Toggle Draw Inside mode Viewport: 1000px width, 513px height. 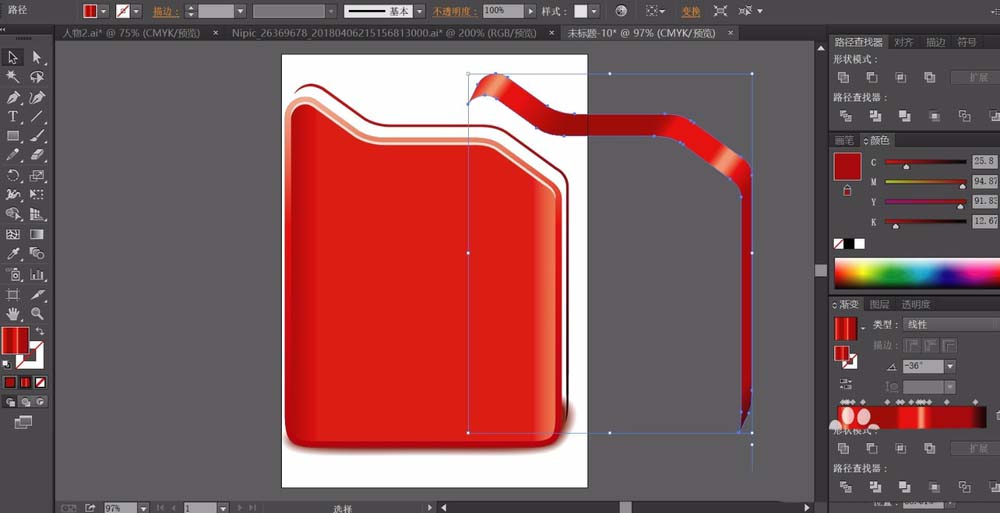41,402
